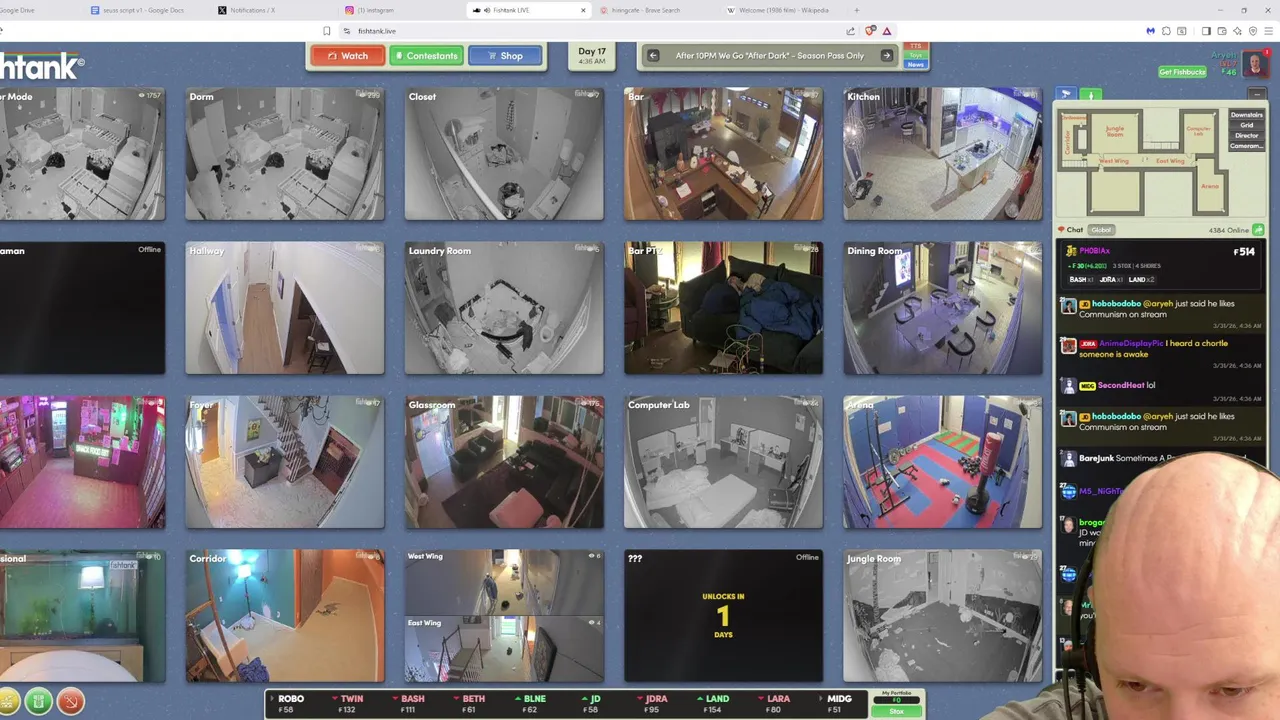Click the Get Fishbucks button

pyautogui.click(x=1182, y=72)
